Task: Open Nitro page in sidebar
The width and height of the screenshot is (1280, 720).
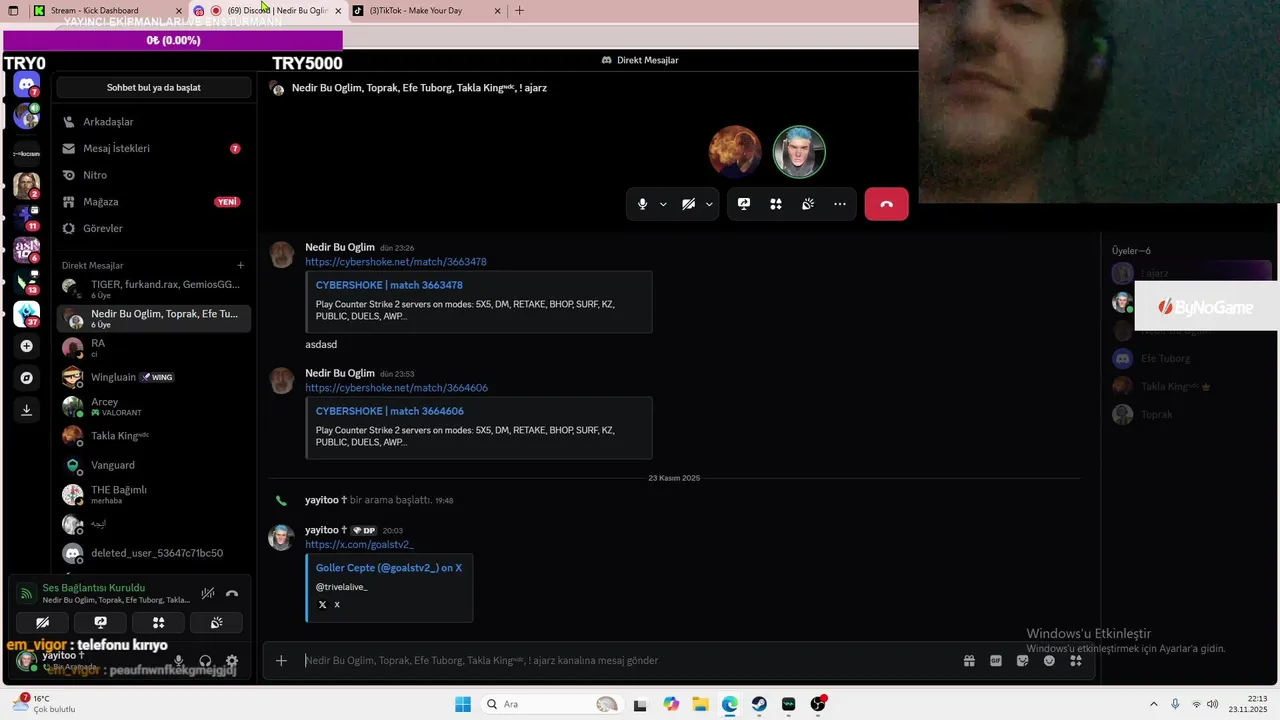Action: (x=153, y=175)
